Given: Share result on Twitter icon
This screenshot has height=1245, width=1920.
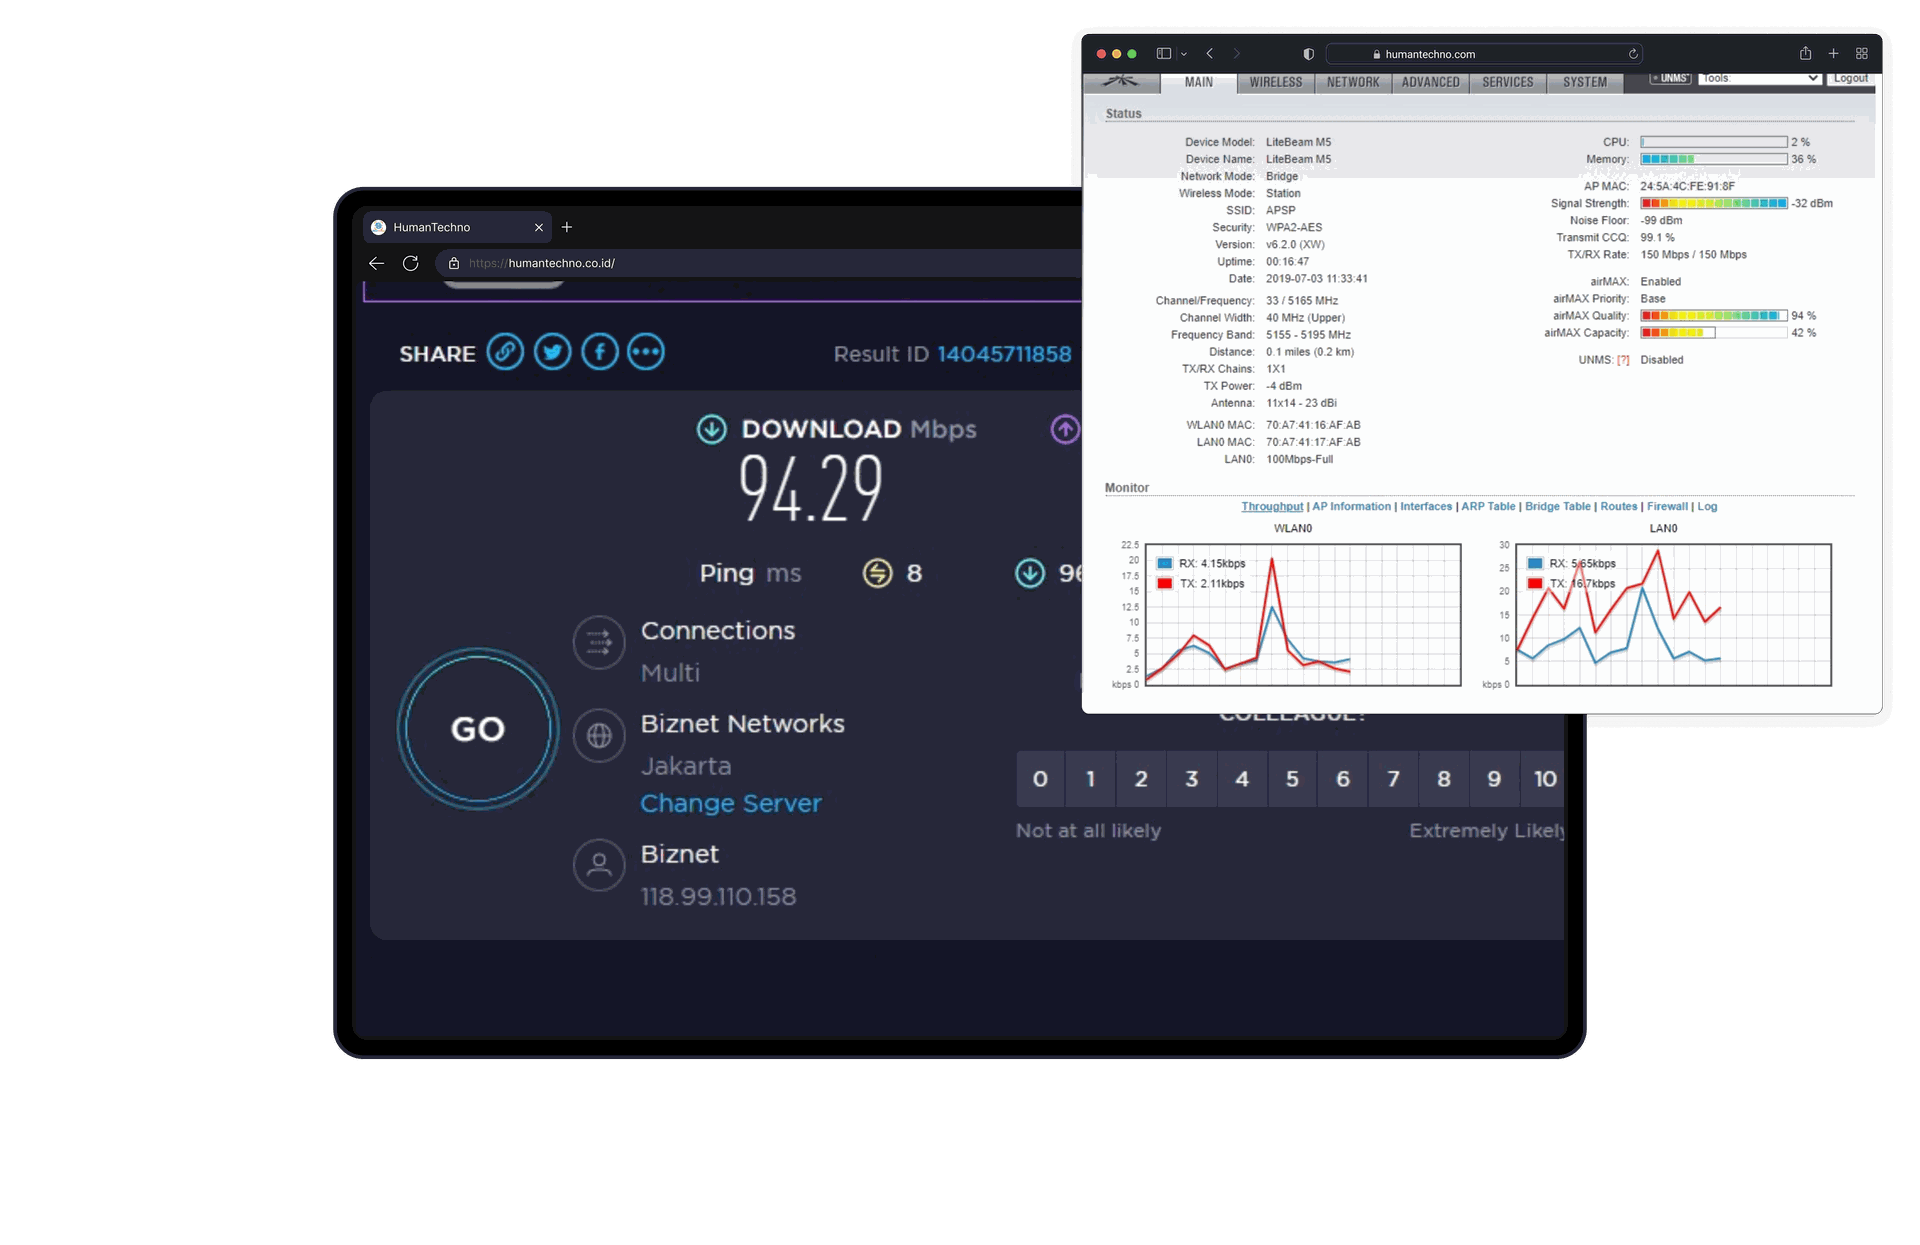Looking at the screenshot, I should pyautogui.click(x=552, y=352).
